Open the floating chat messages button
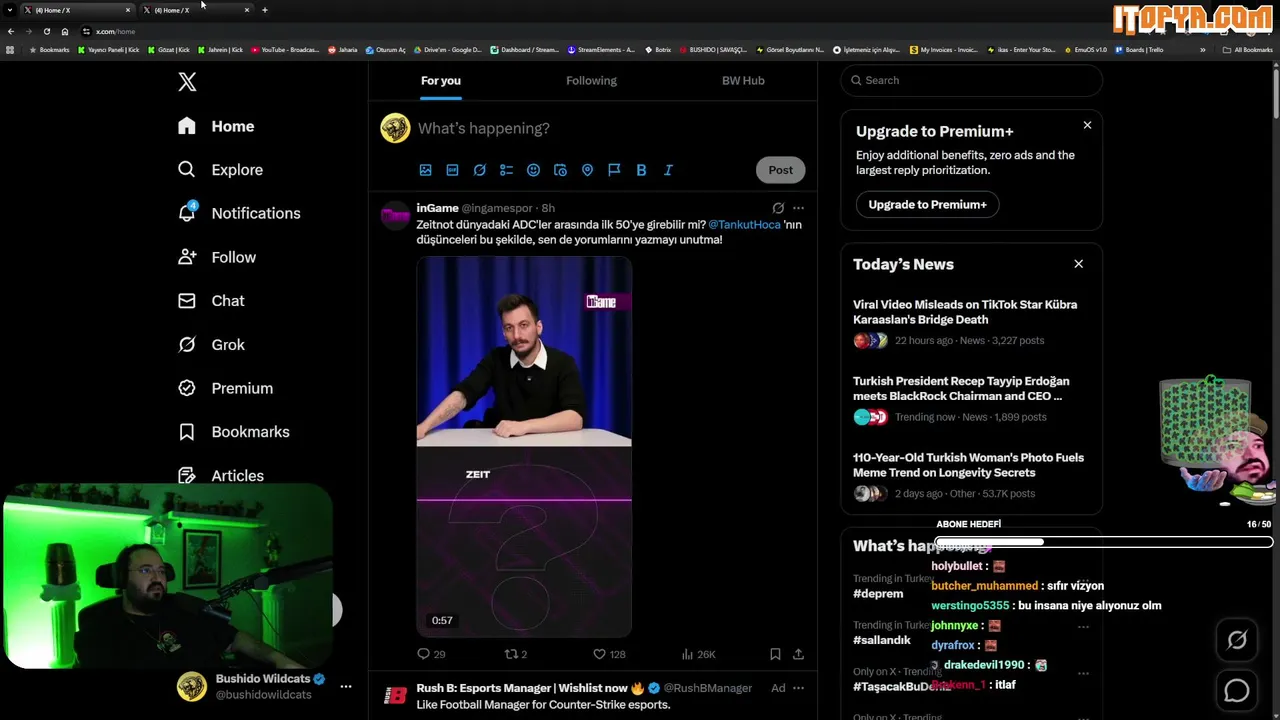 click(1237, 690)
